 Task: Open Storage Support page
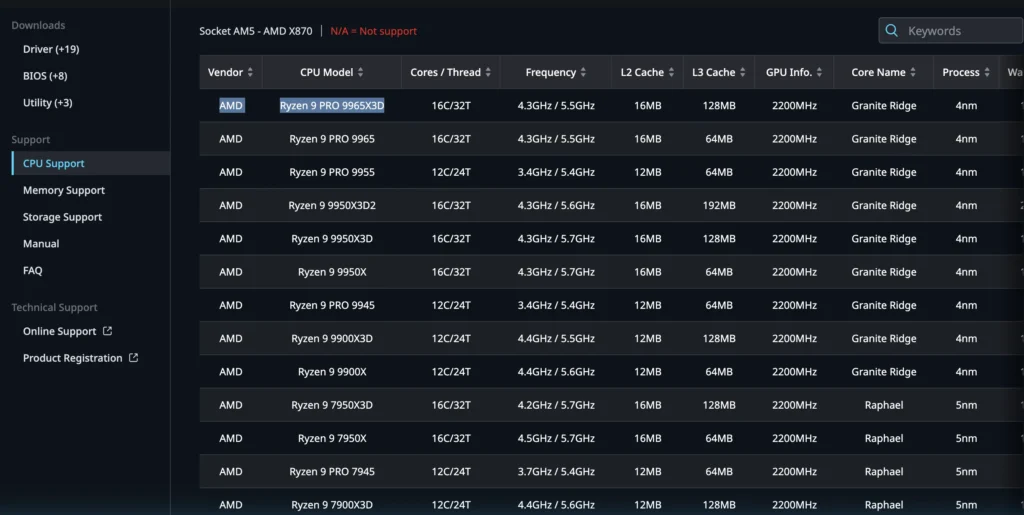[x=63, y=217]
